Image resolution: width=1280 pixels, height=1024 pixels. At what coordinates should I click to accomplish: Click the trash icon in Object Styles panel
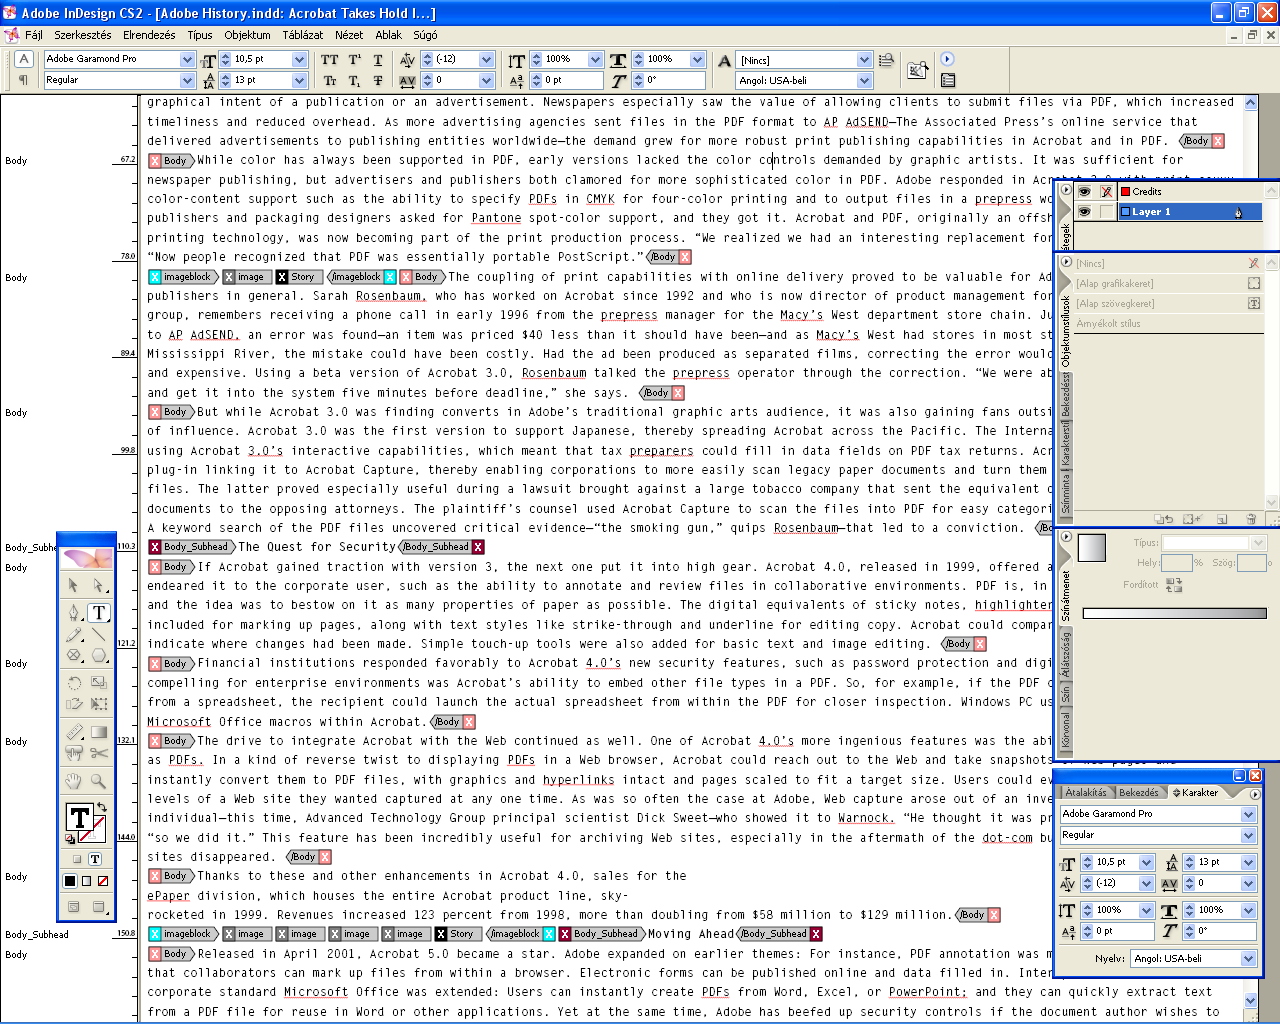[1250, 519]
